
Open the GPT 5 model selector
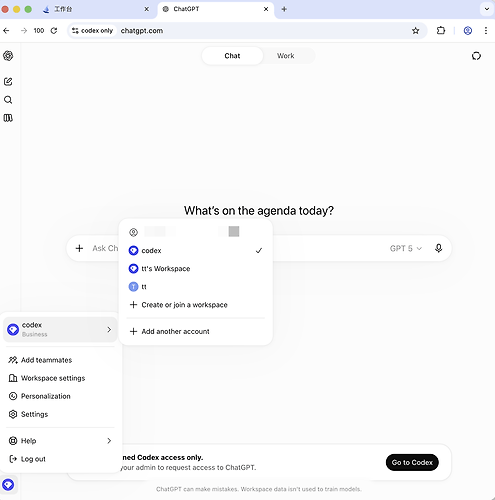(x=406, y=248)
